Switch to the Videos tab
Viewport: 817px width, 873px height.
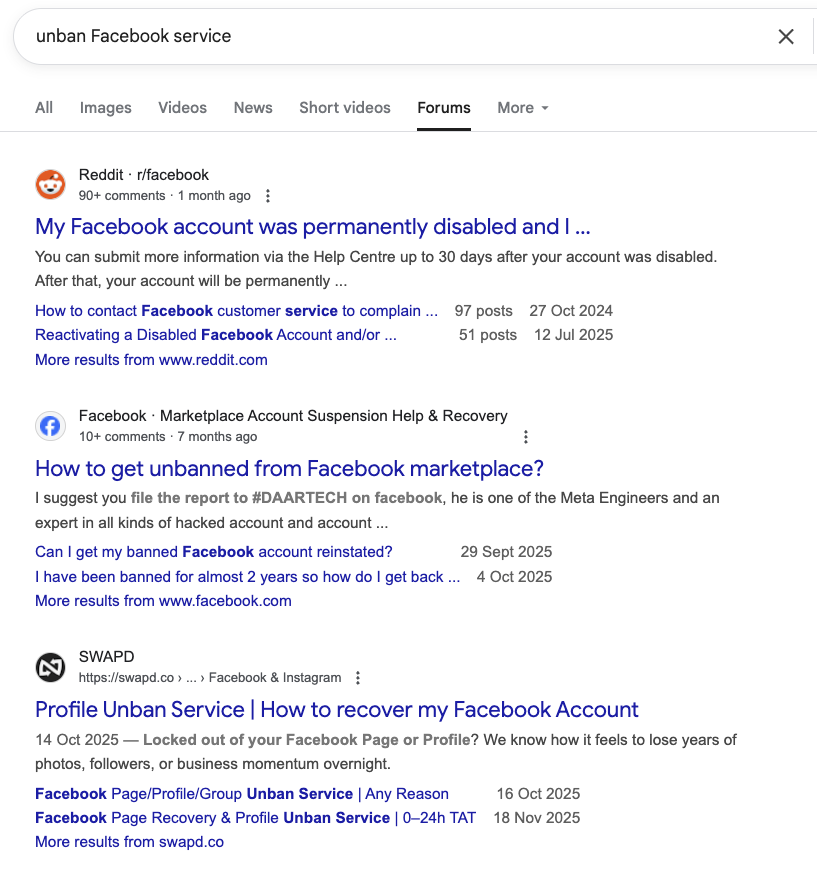point(182,108)
